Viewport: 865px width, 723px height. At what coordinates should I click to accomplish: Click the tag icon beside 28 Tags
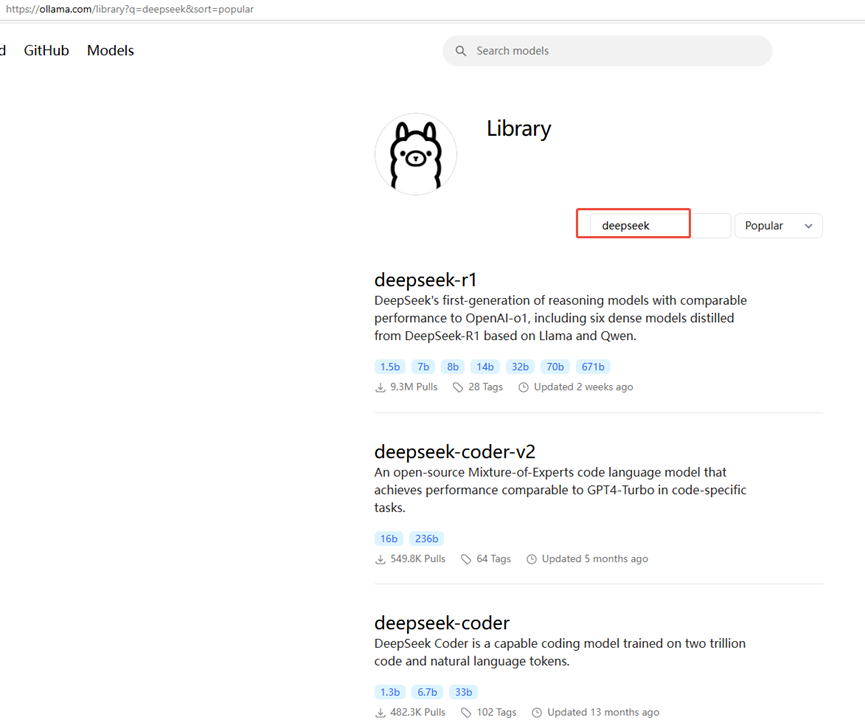(x=458, y=387)
